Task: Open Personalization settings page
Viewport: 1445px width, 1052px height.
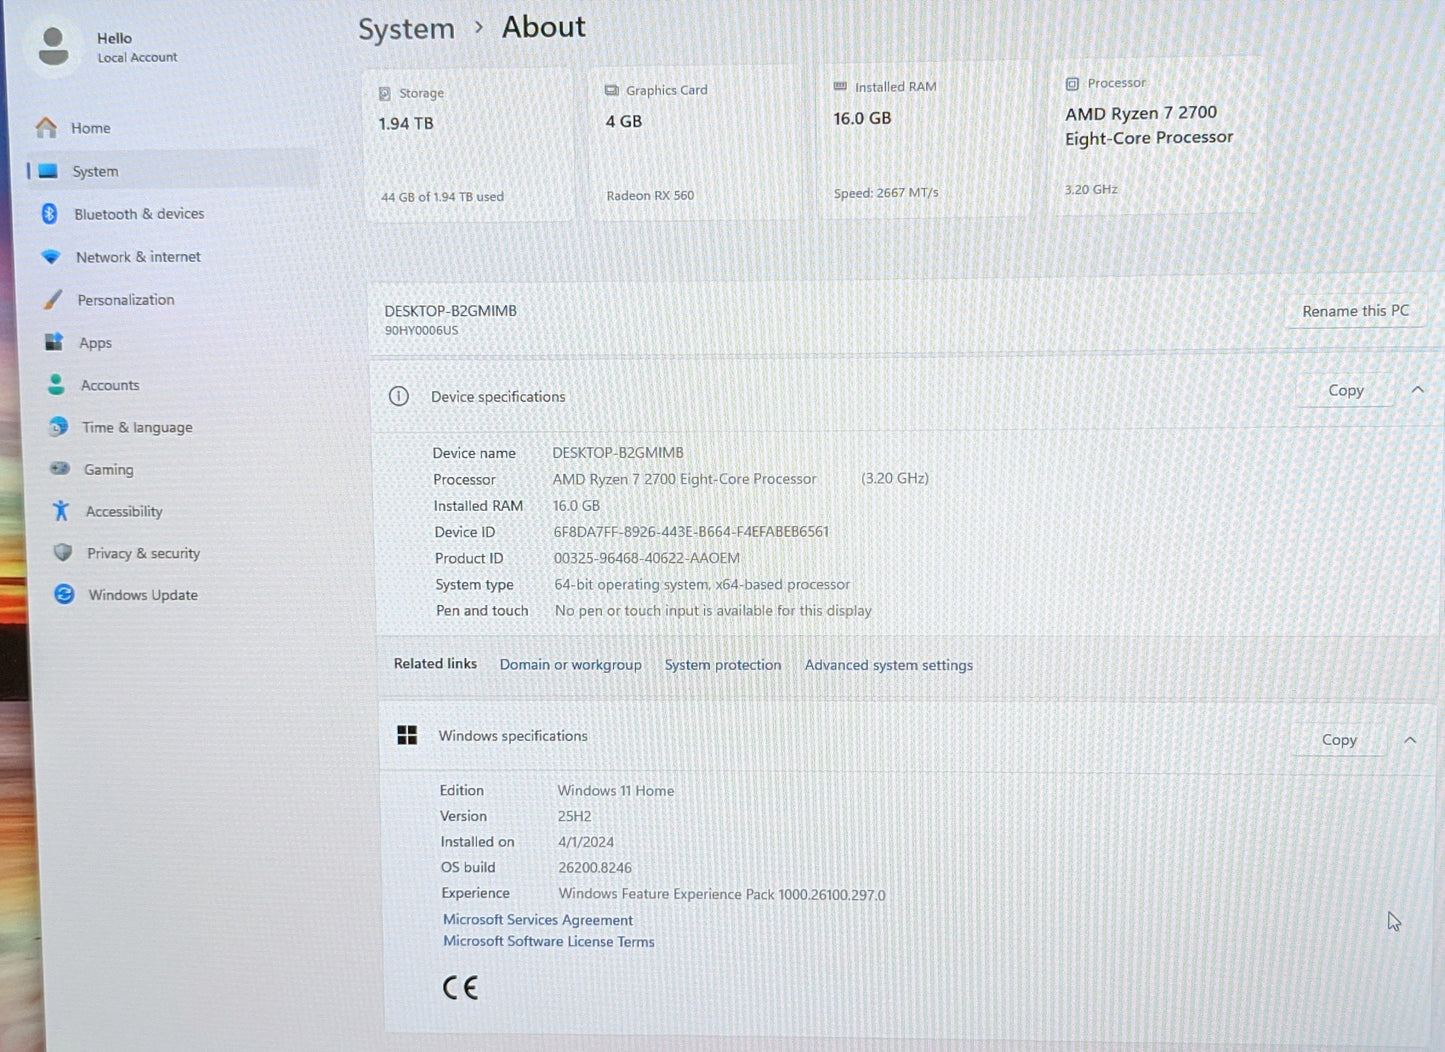Action: pos(126,300)
